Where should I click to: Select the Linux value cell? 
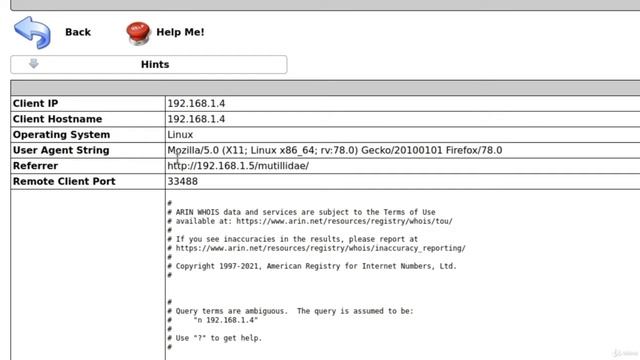(x=402, y=135)
